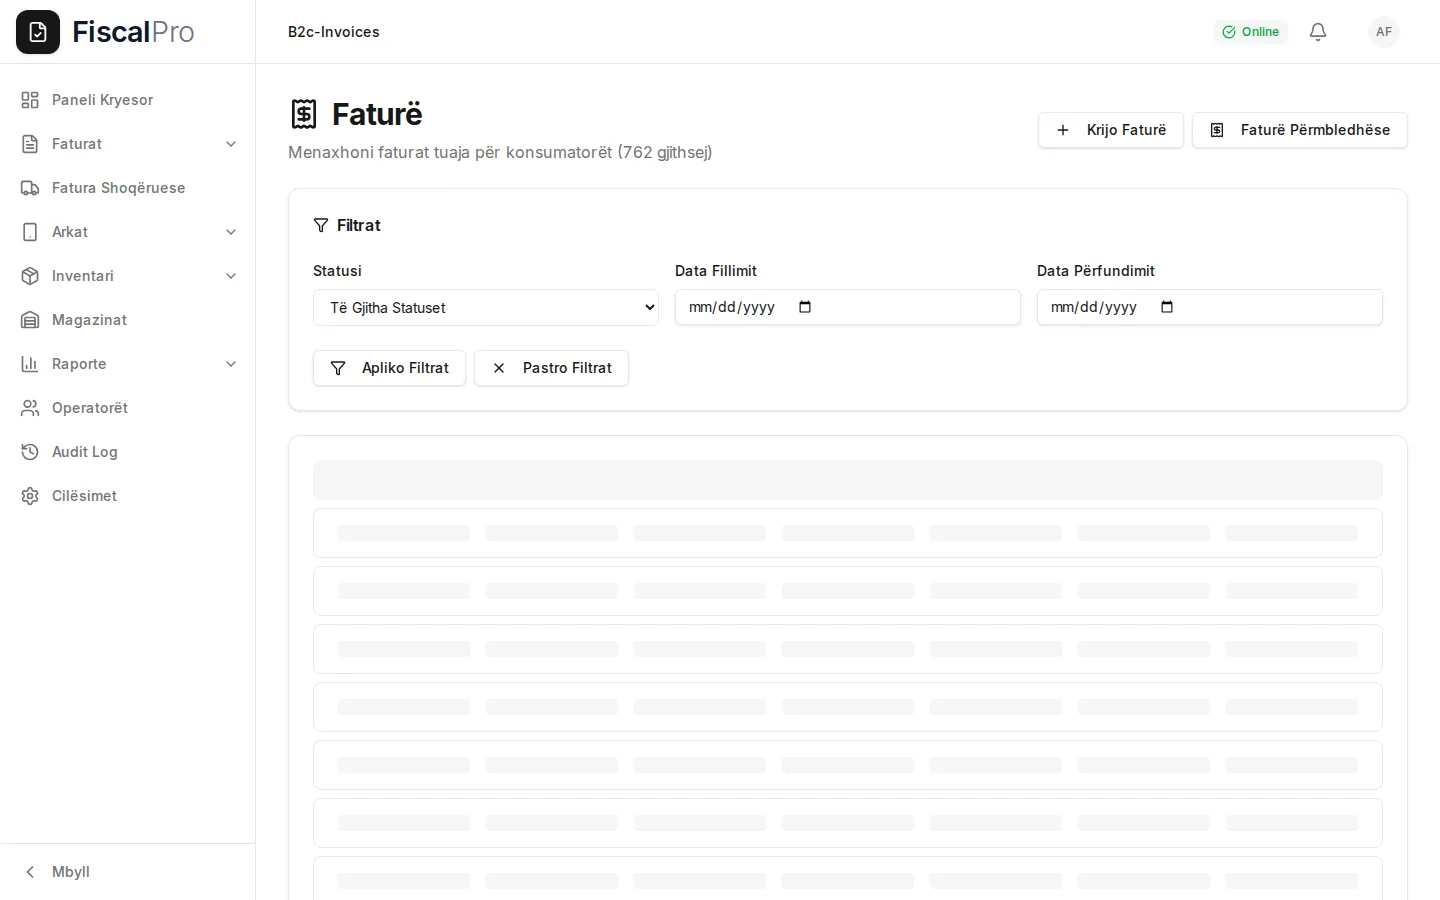This screenshot has height=900, width=1440.
Task: Click the Fatura Shoqëruese truck icon
Action: coord(30,188)
